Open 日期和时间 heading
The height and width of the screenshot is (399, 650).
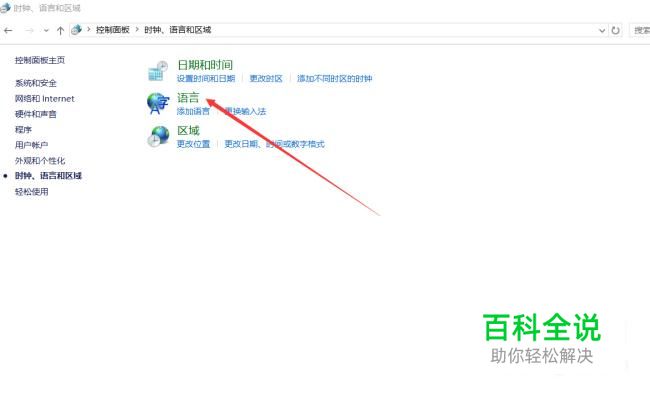(205, 65)
